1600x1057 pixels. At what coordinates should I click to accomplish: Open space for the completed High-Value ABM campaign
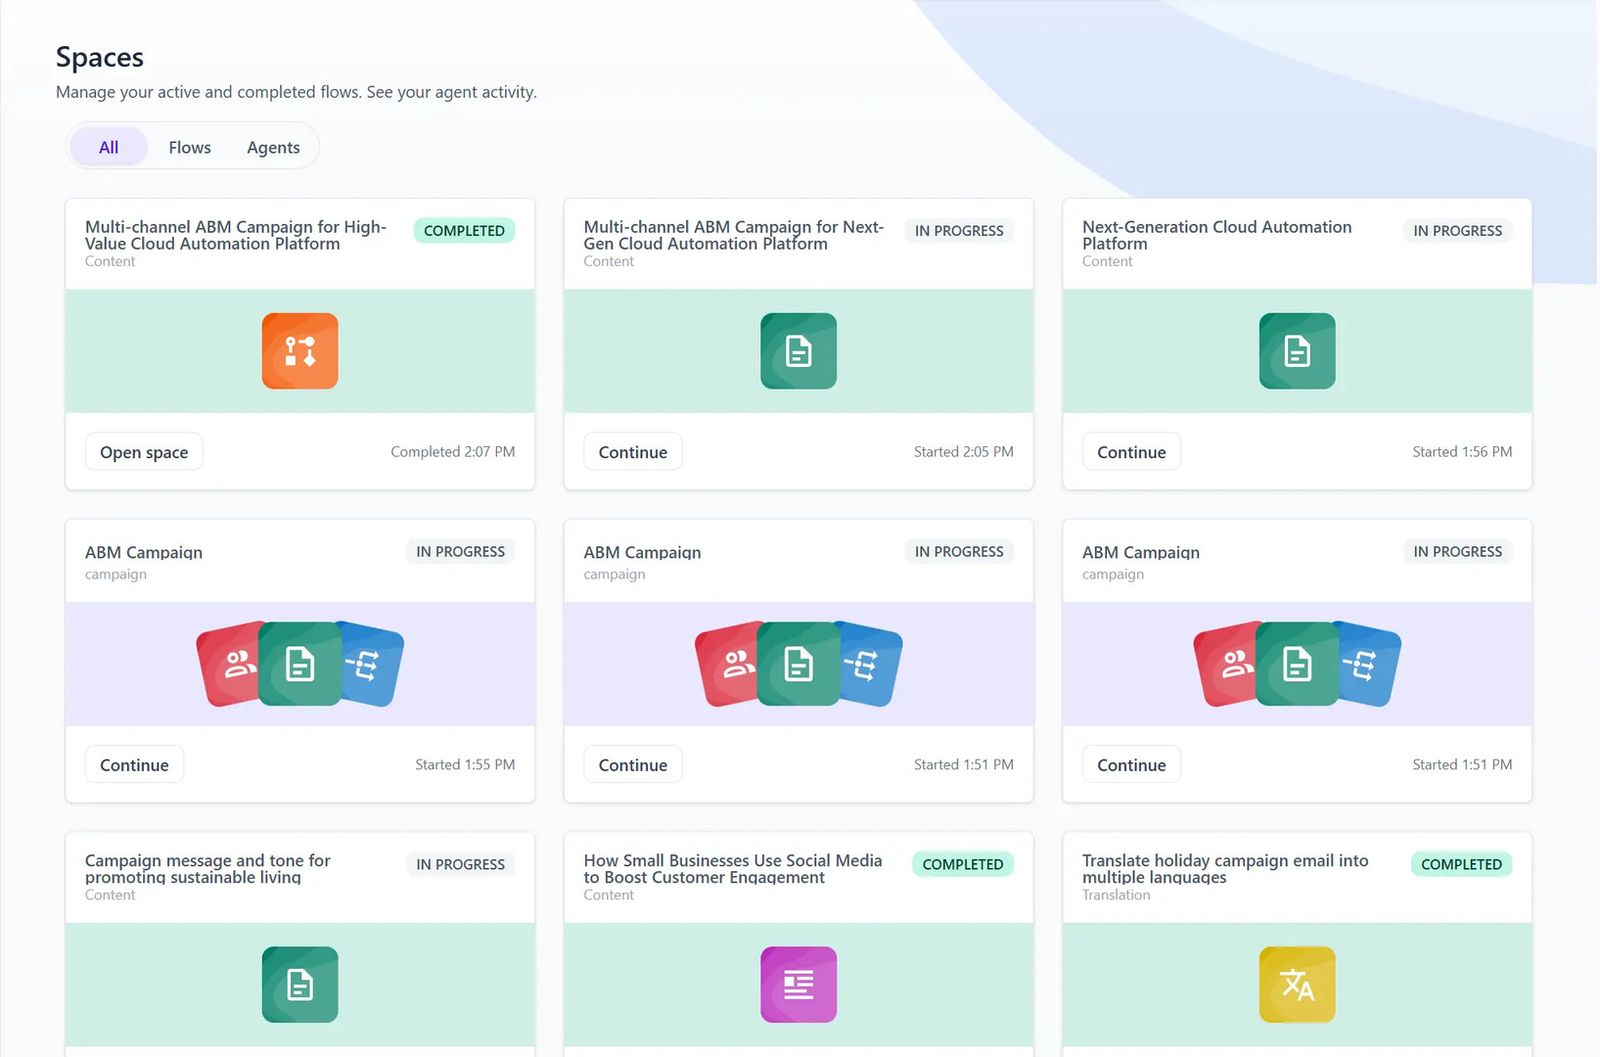tap(144, 452)
